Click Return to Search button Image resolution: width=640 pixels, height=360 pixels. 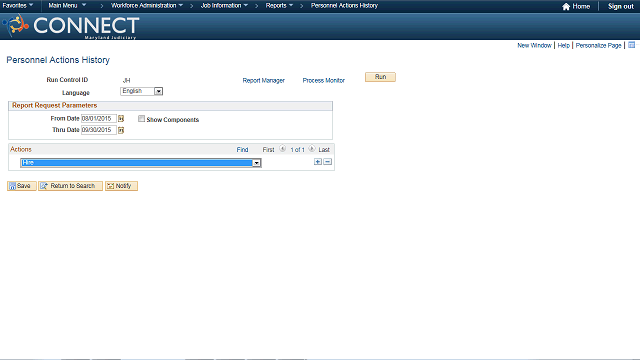70,186
